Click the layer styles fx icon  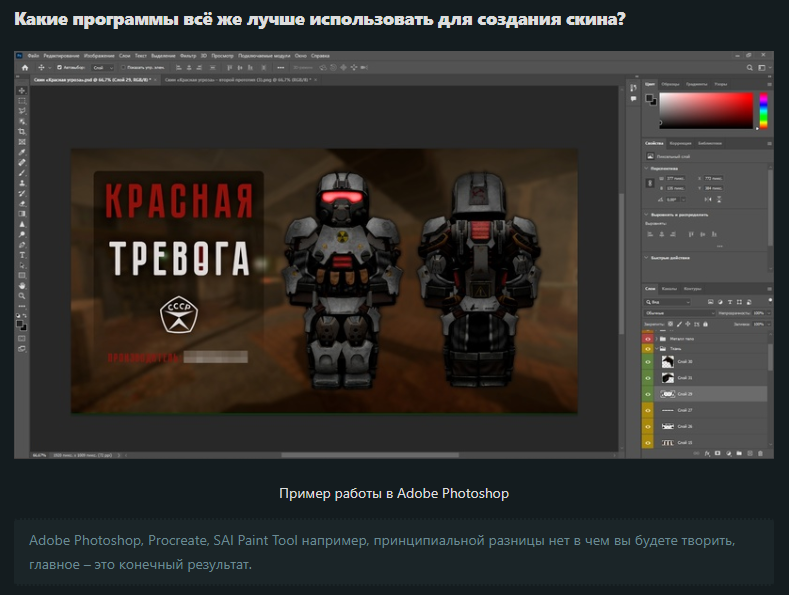coord(707,454)
